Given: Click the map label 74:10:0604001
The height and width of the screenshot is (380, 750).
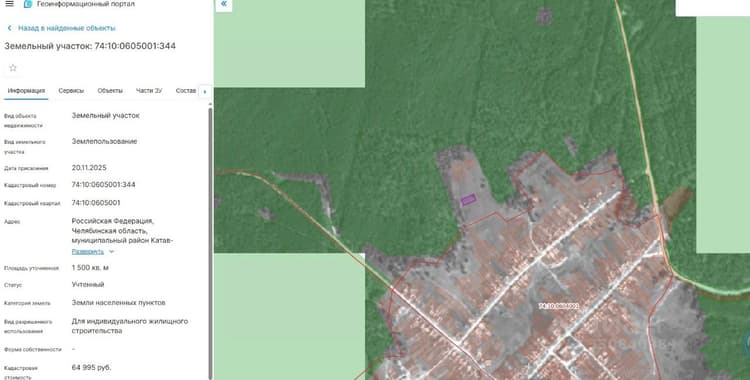Looking at the screenshot, I should (559, 306).
